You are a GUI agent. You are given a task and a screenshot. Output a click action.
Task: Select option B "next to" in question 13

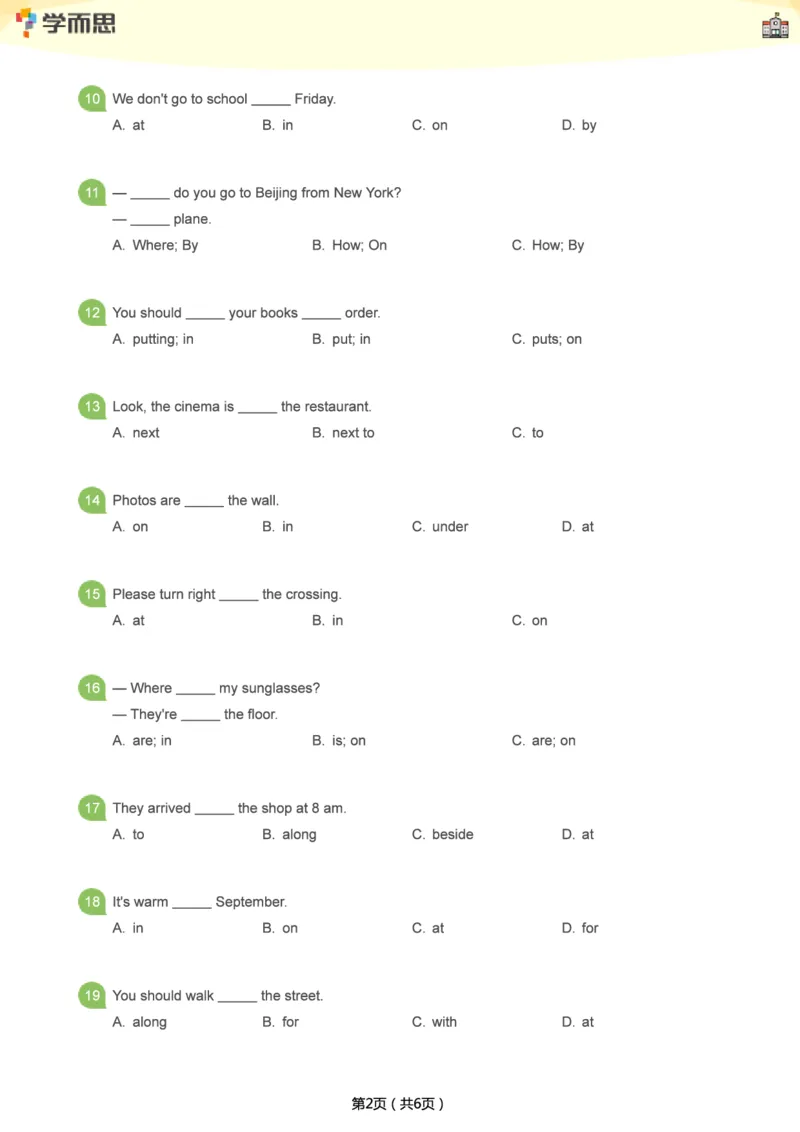coord(343,433)
